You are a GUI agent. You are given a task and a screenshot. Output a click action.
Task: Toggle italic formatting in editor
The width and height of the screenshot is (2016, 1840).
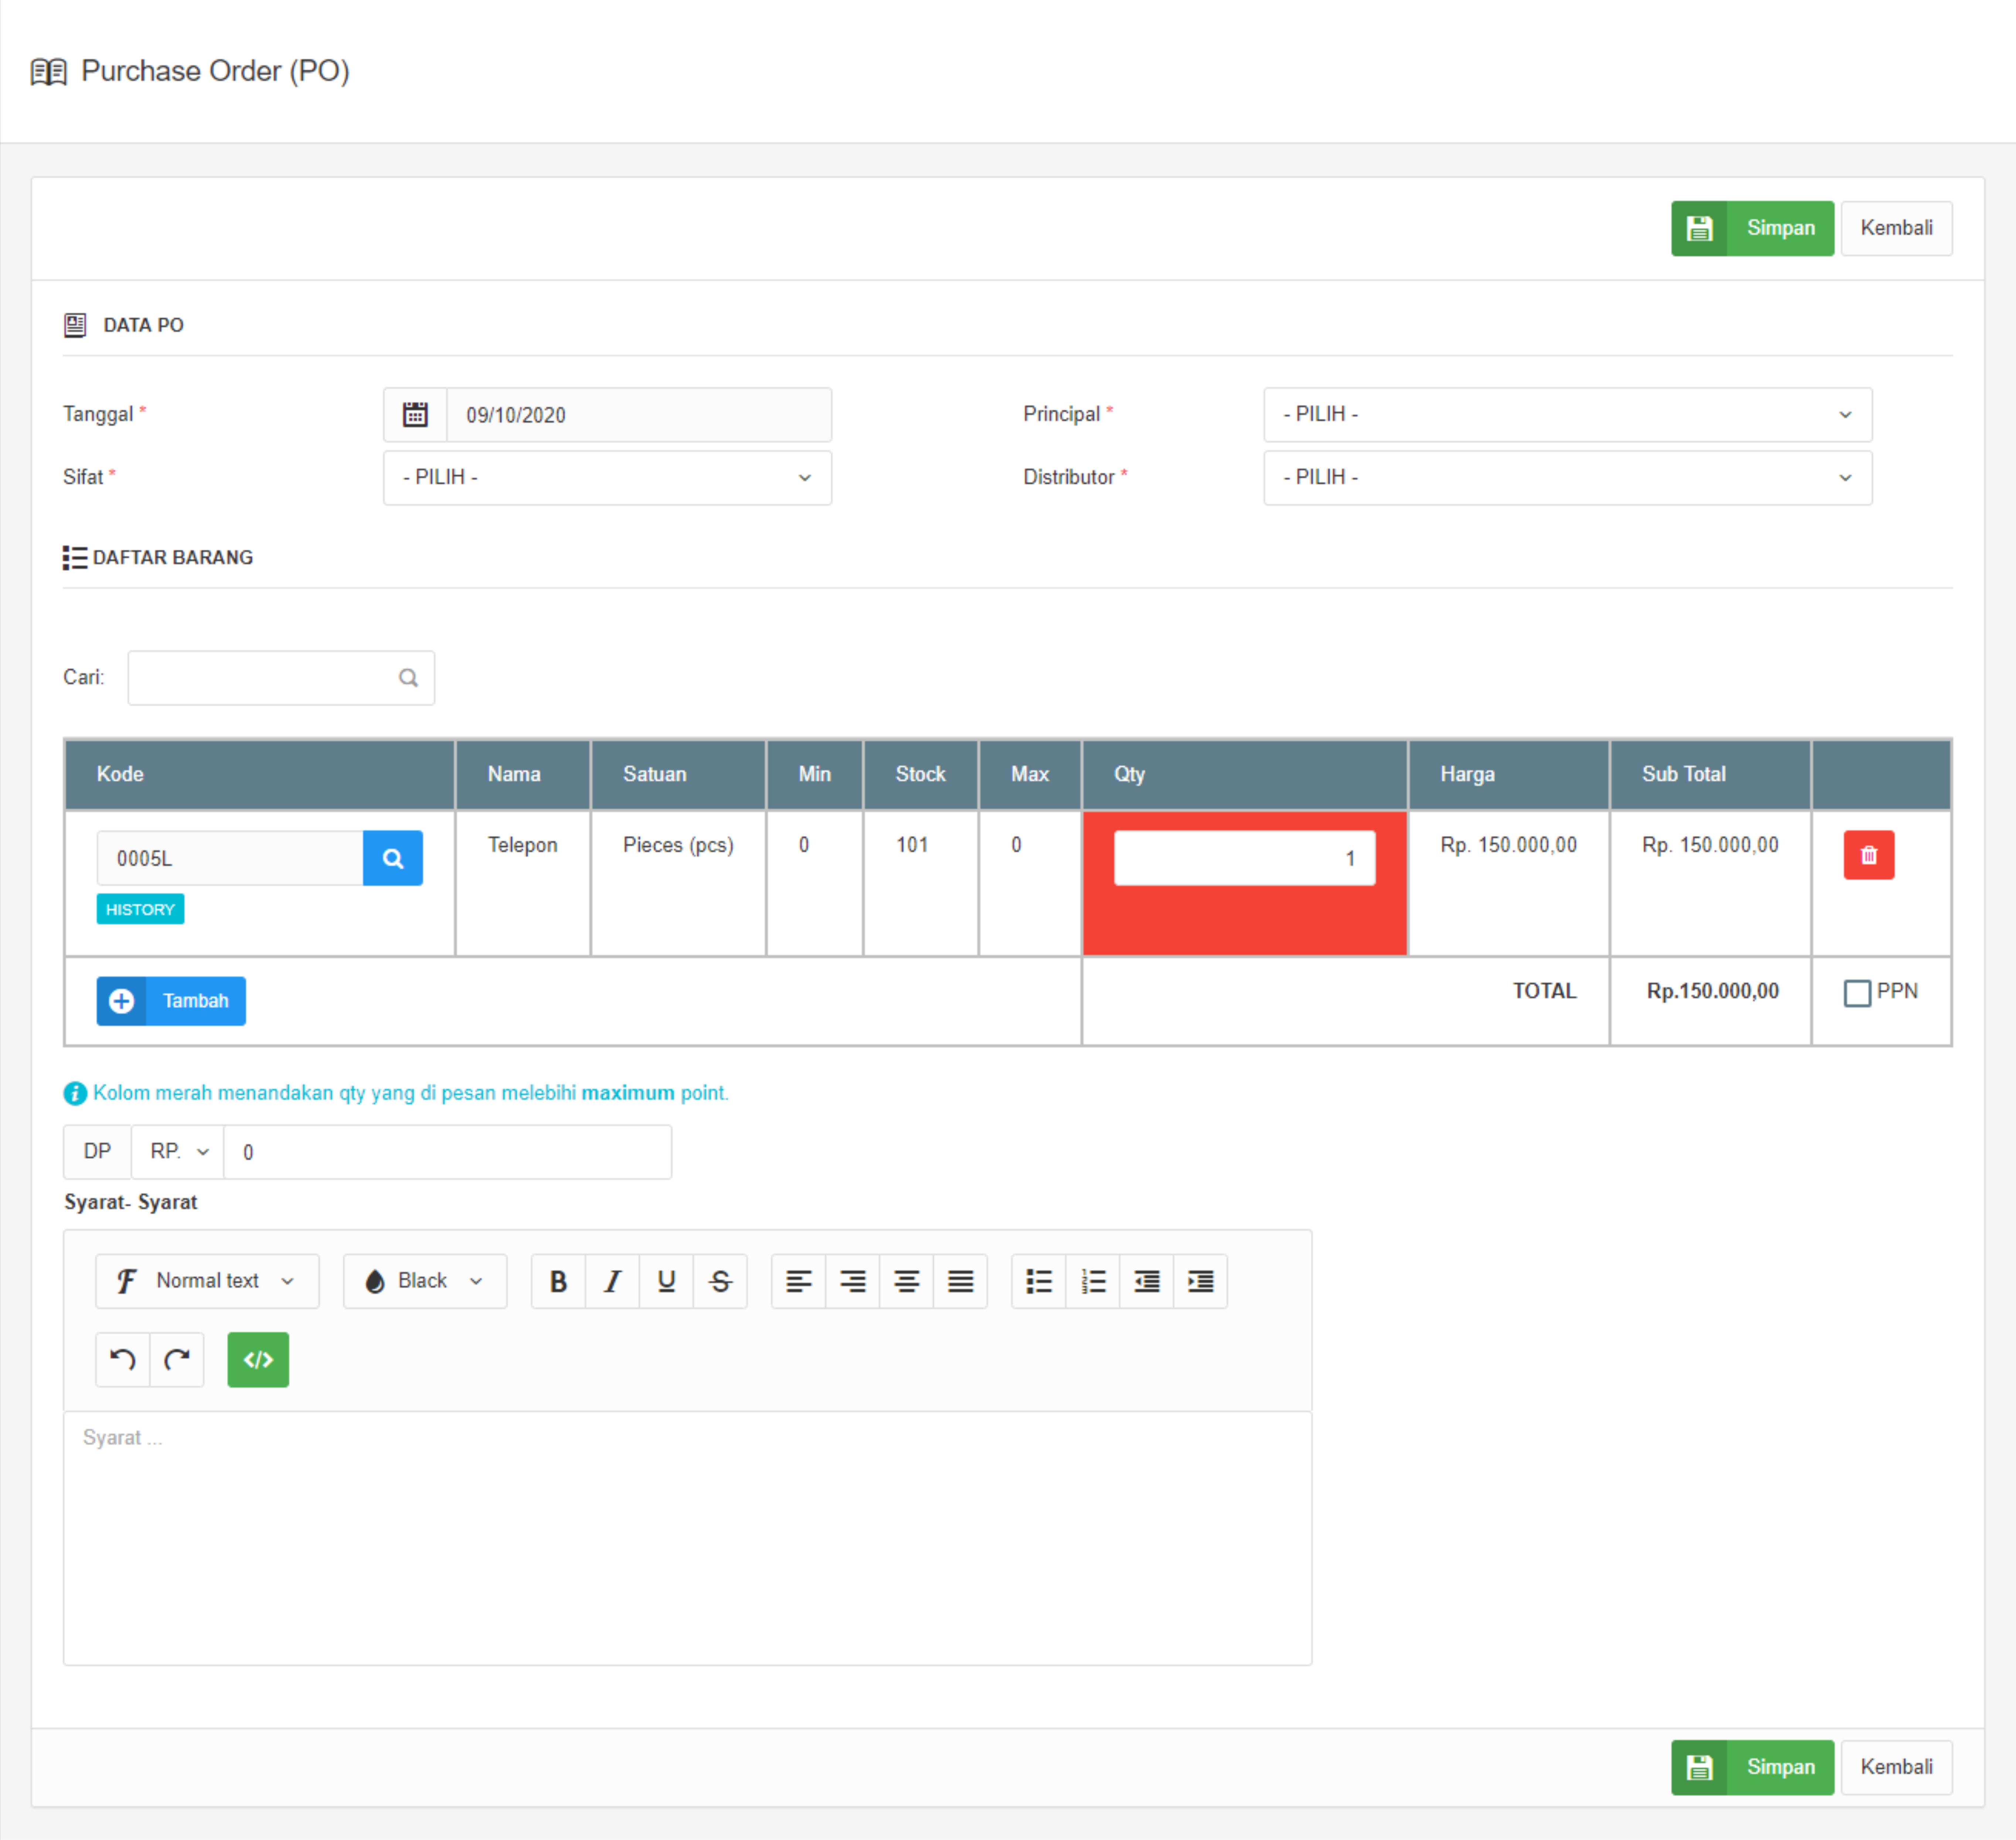pos(612,1281)
